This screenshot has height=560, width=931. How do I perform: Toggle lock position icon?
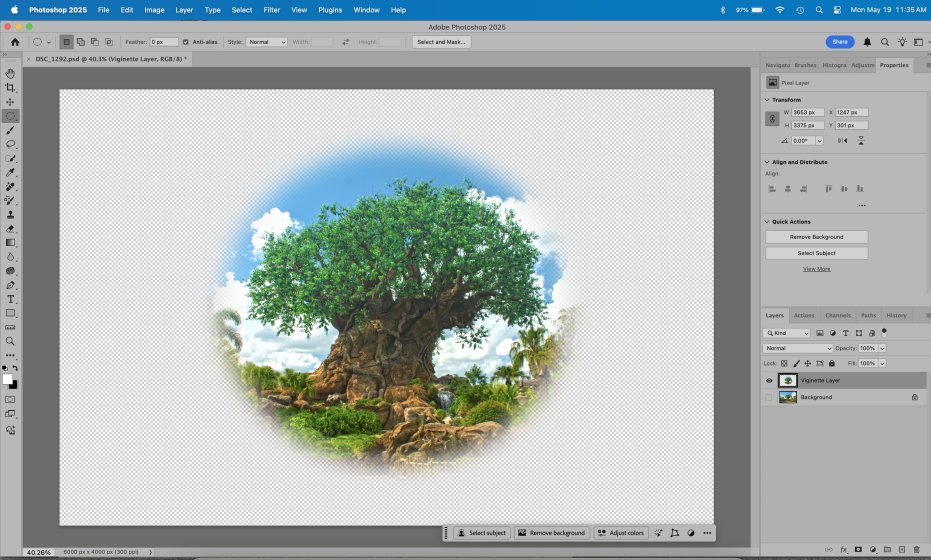click(x=808, y=363)
